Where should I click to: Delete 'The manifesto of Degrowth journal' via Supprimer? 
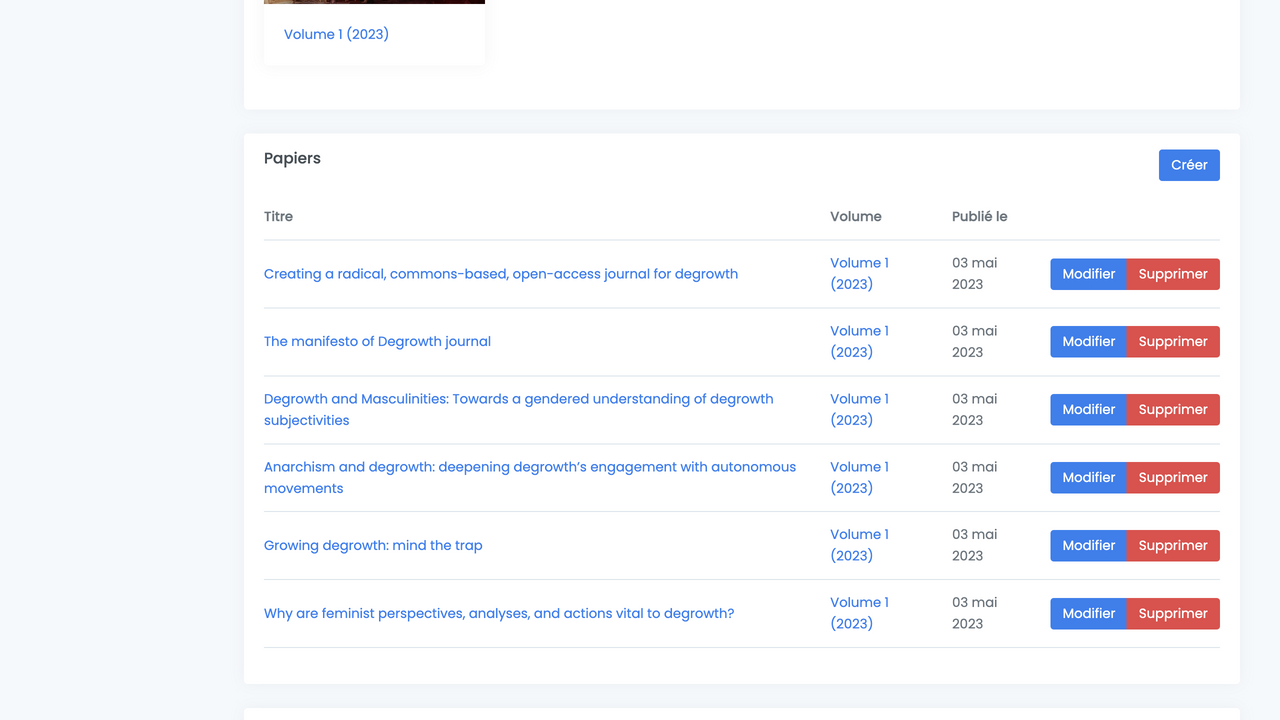tap(1172, 342)
